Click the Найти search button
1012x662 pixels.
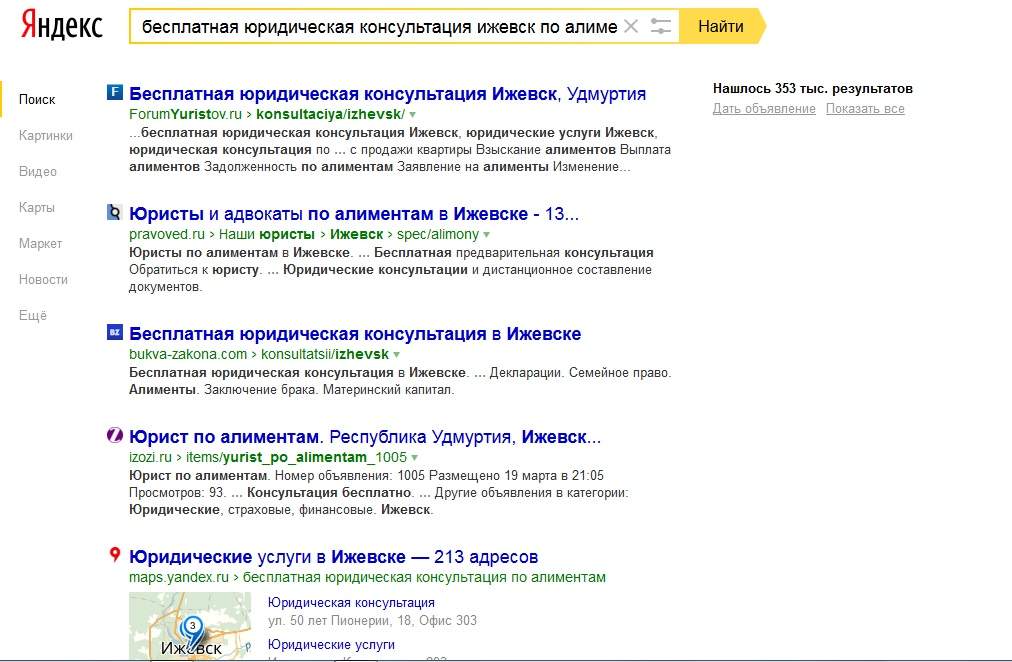click(722, 26)
